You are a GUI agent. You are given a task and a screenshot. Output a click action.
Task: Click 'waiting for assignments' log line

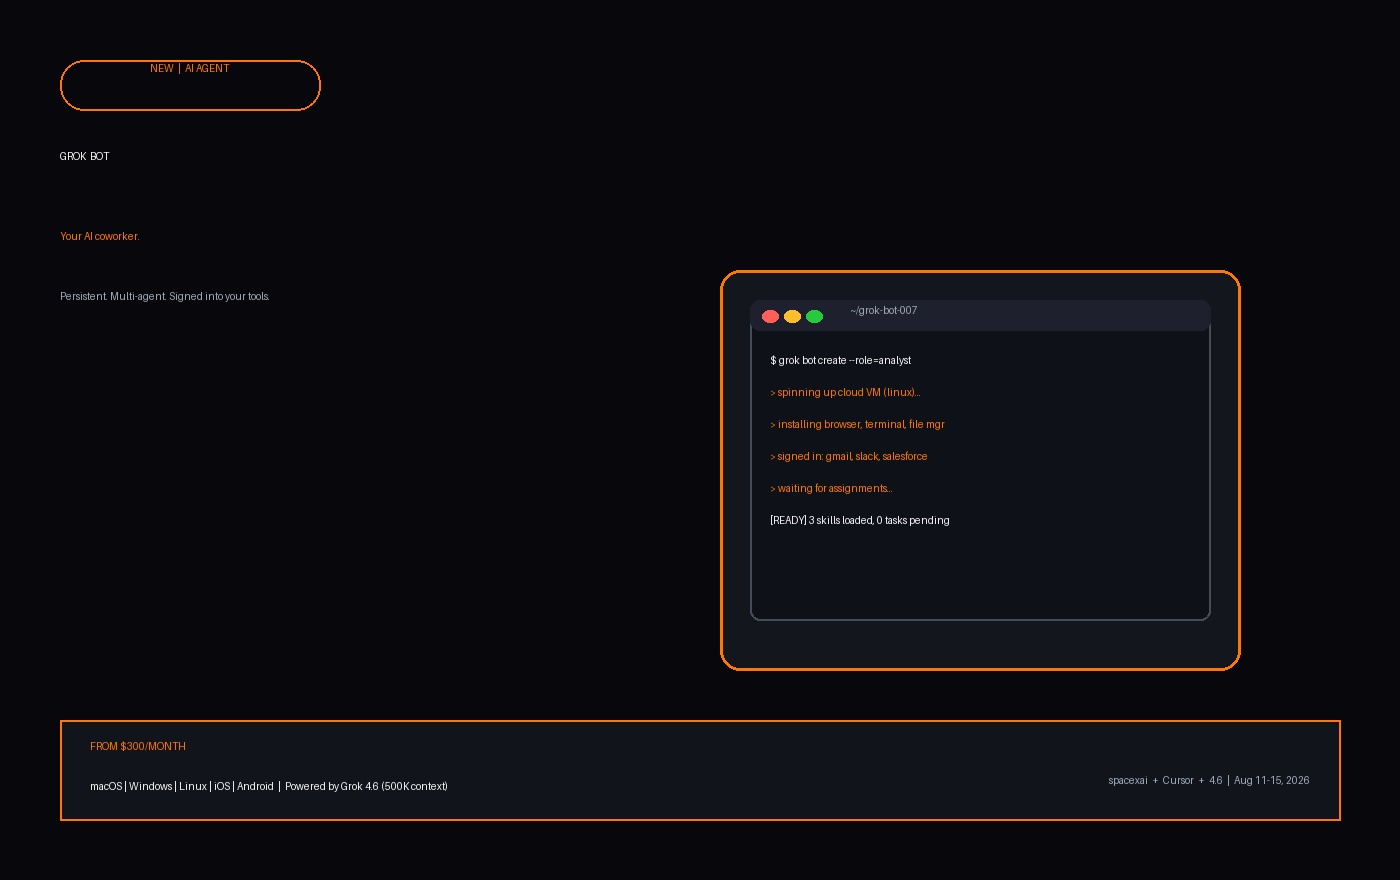(x=832, y=488)
